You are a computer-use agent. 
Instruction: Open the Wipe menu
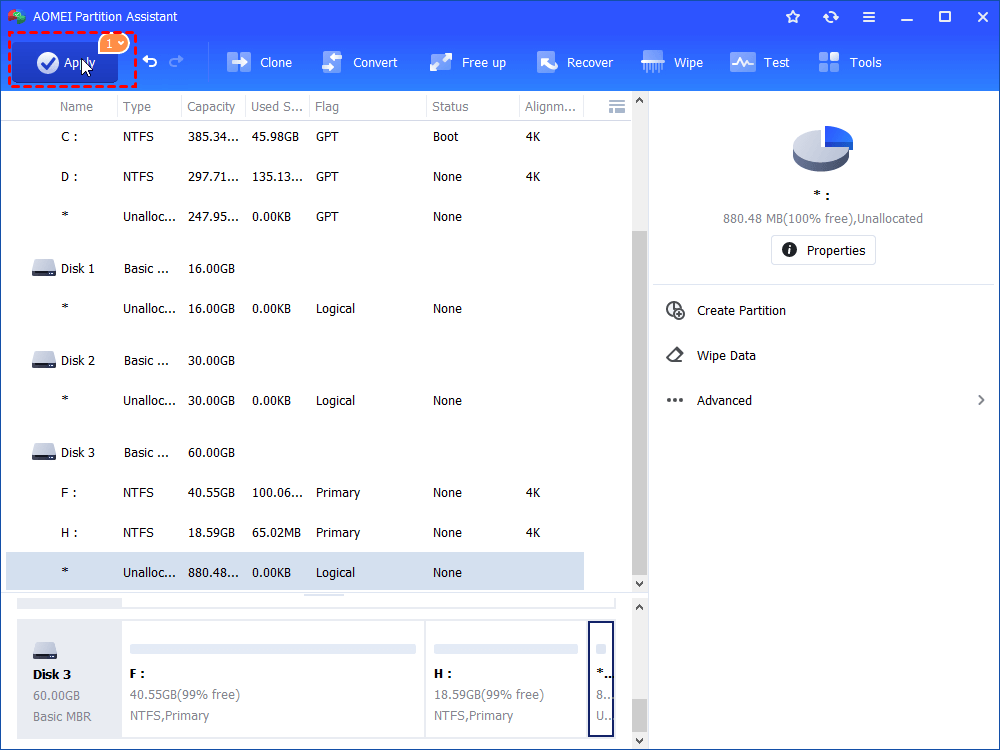[x=672, y=62]
